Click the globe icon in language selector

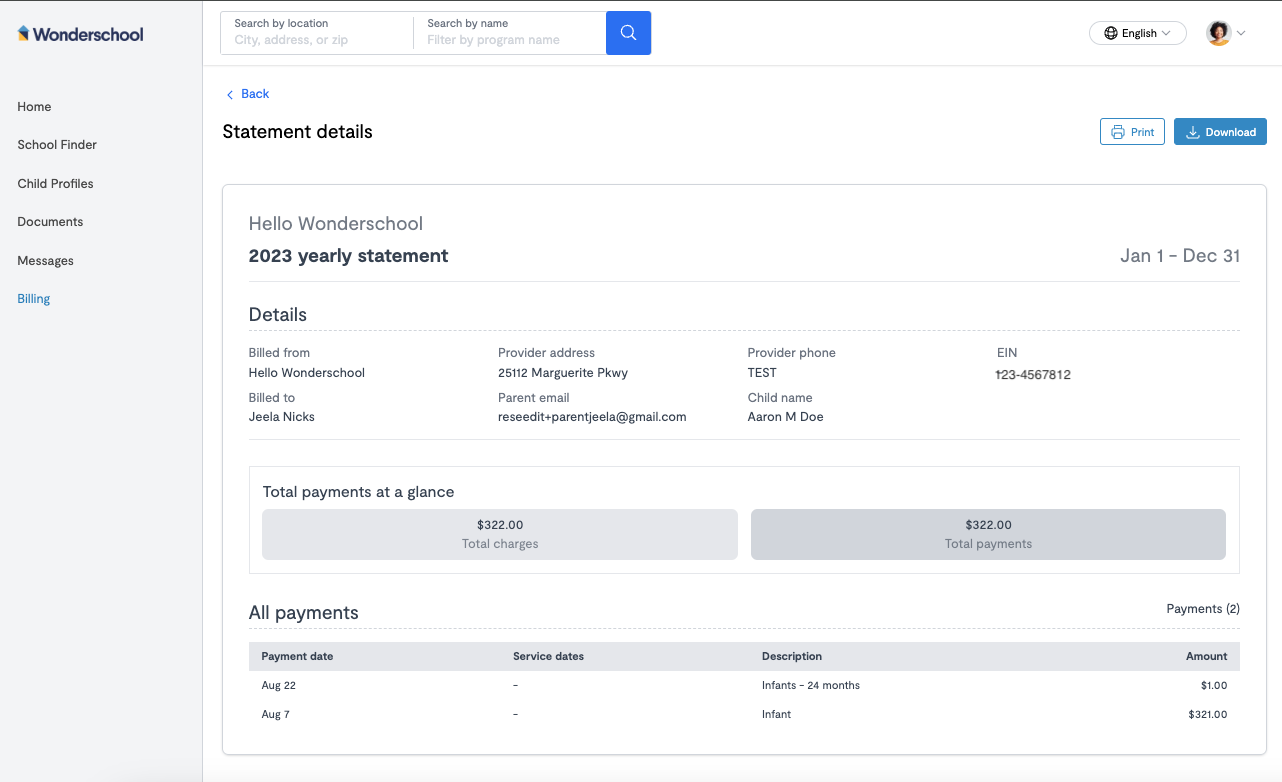(1110, 33)
